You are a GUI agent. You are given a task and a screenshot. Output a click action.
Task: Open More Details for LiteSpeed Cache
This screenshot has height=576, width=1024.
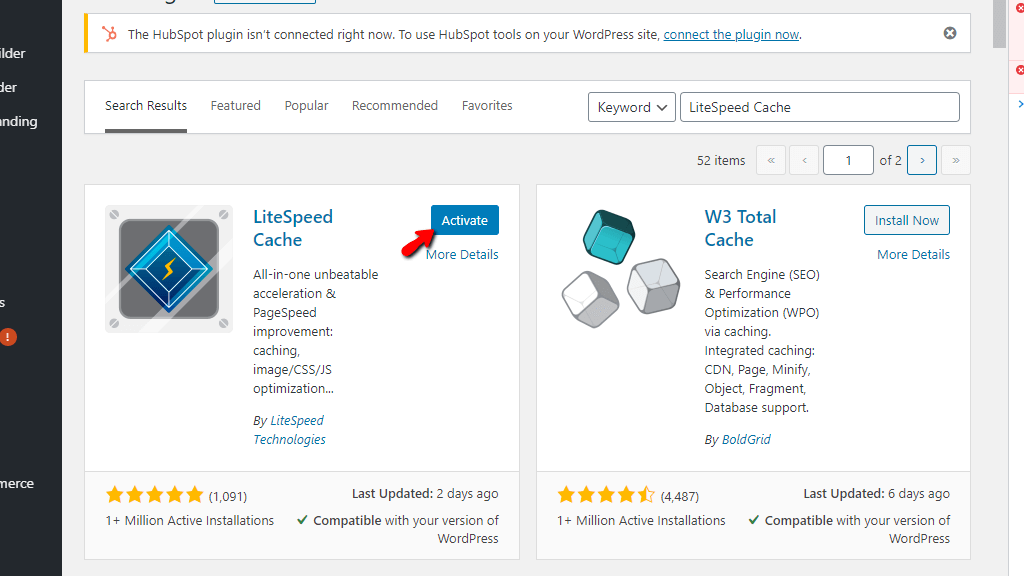462,255
